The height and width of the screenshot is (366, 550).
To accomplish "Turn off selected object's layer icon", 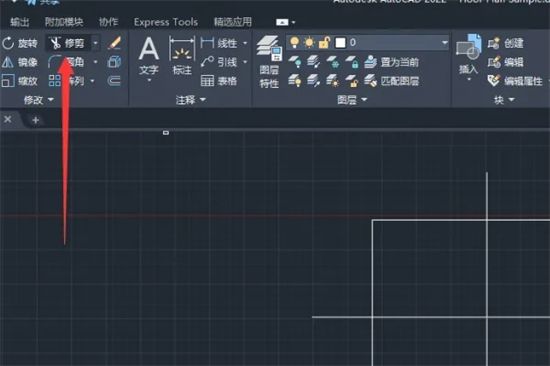I will click(295, 62).
